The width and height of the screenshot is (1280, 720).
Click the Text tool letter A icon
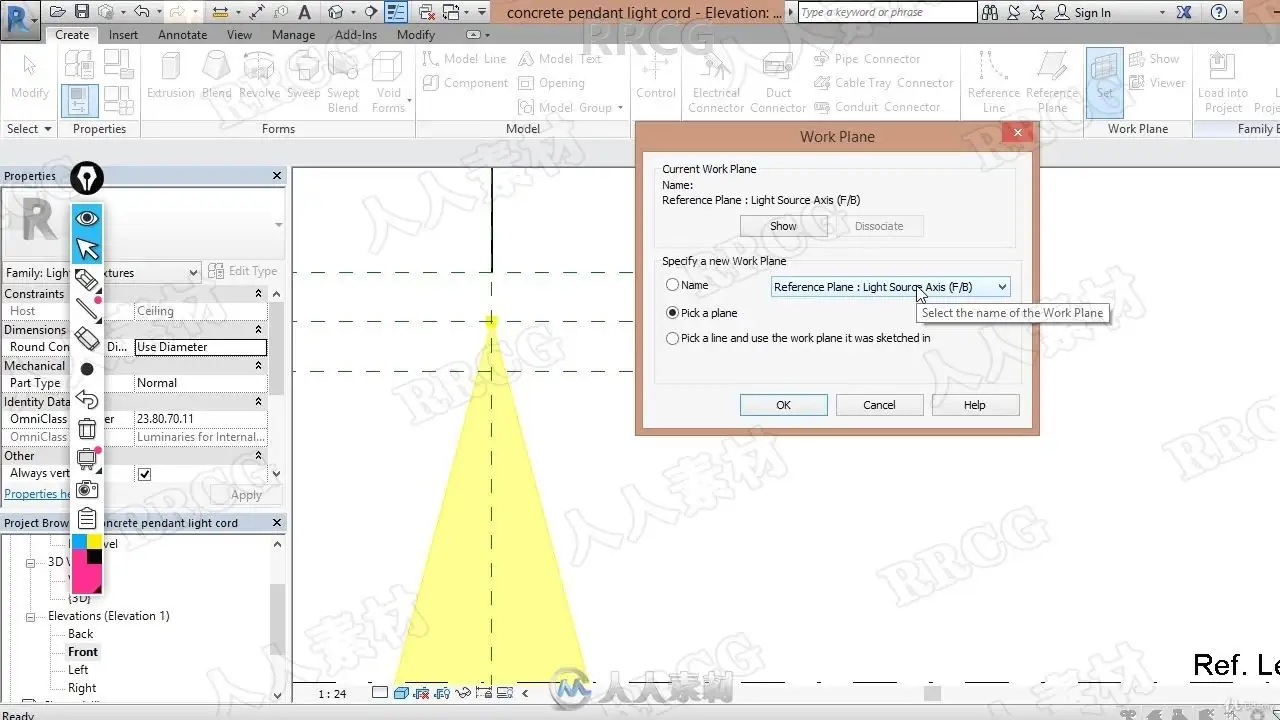coord(305,12)
